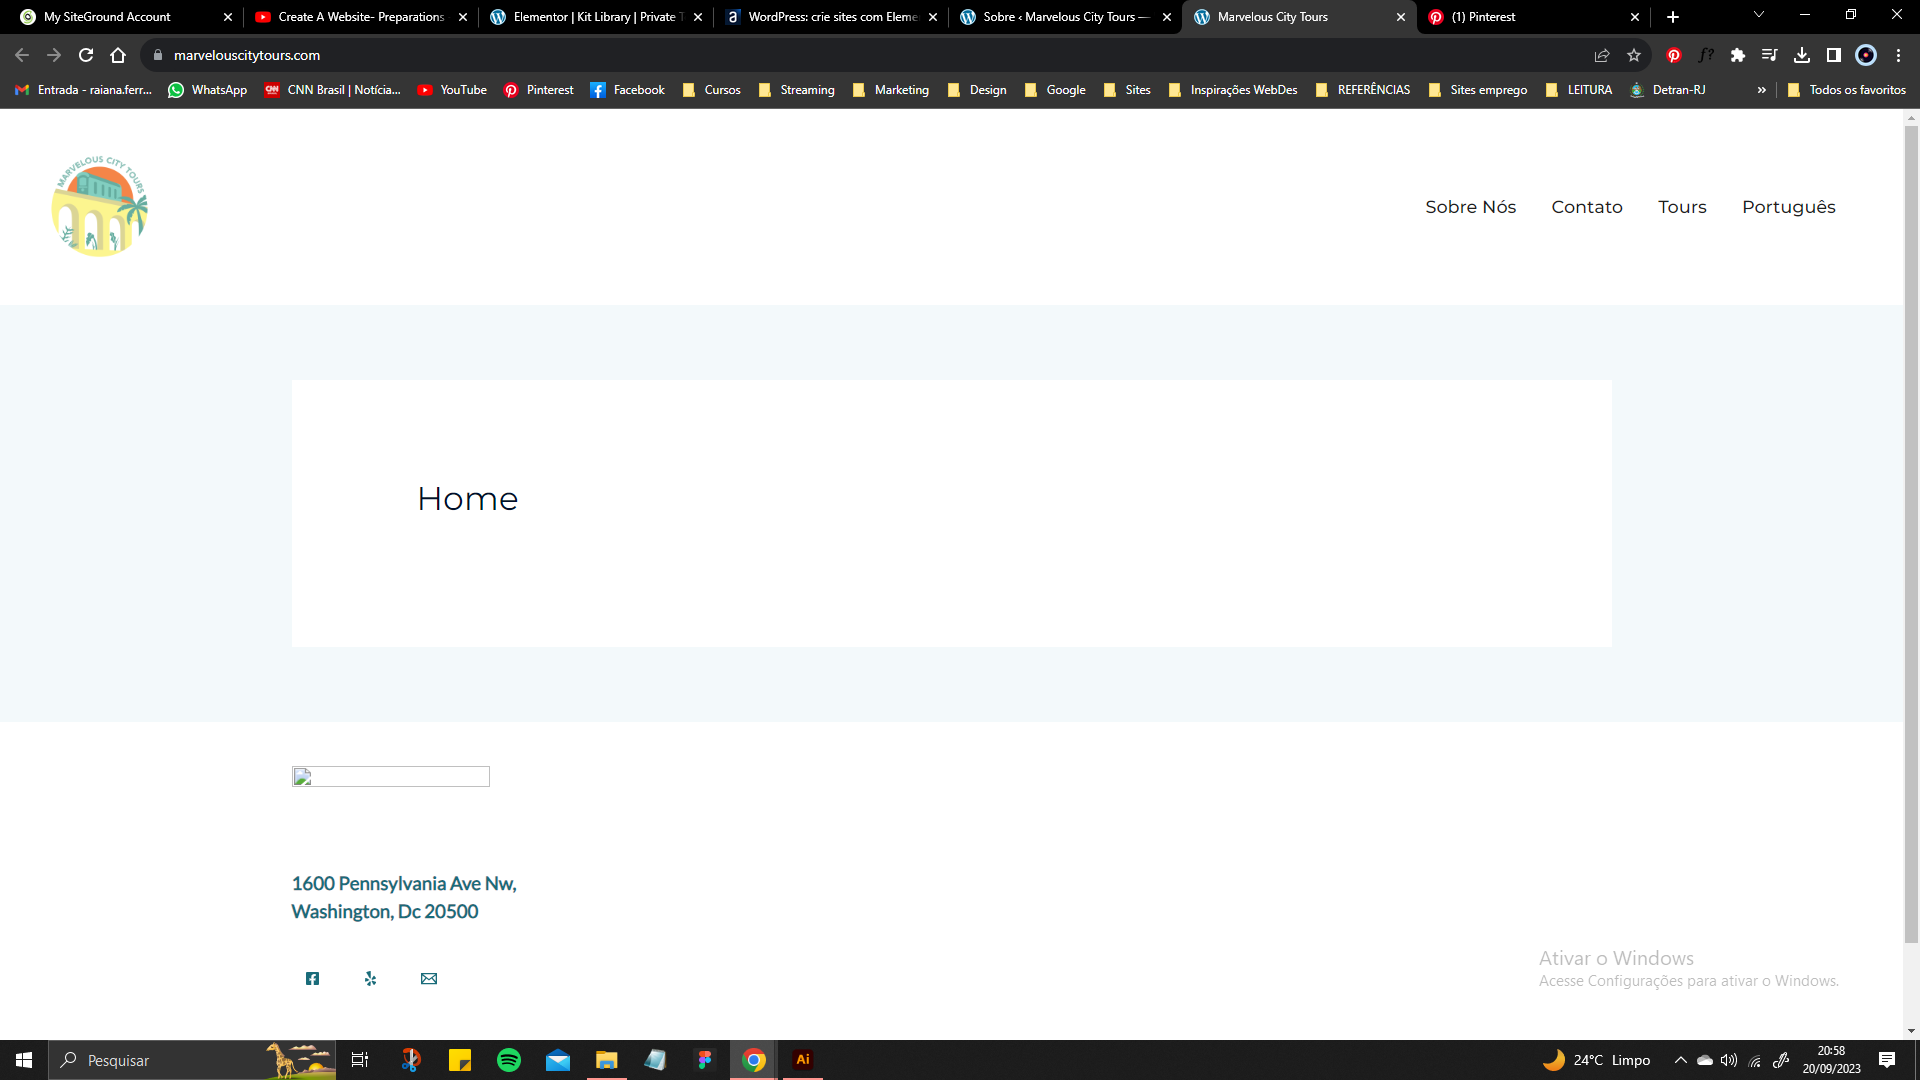The width and height of the screenshot is (1920, 1080).
Task: Click the email icon in footer
Action: point(429,978)
